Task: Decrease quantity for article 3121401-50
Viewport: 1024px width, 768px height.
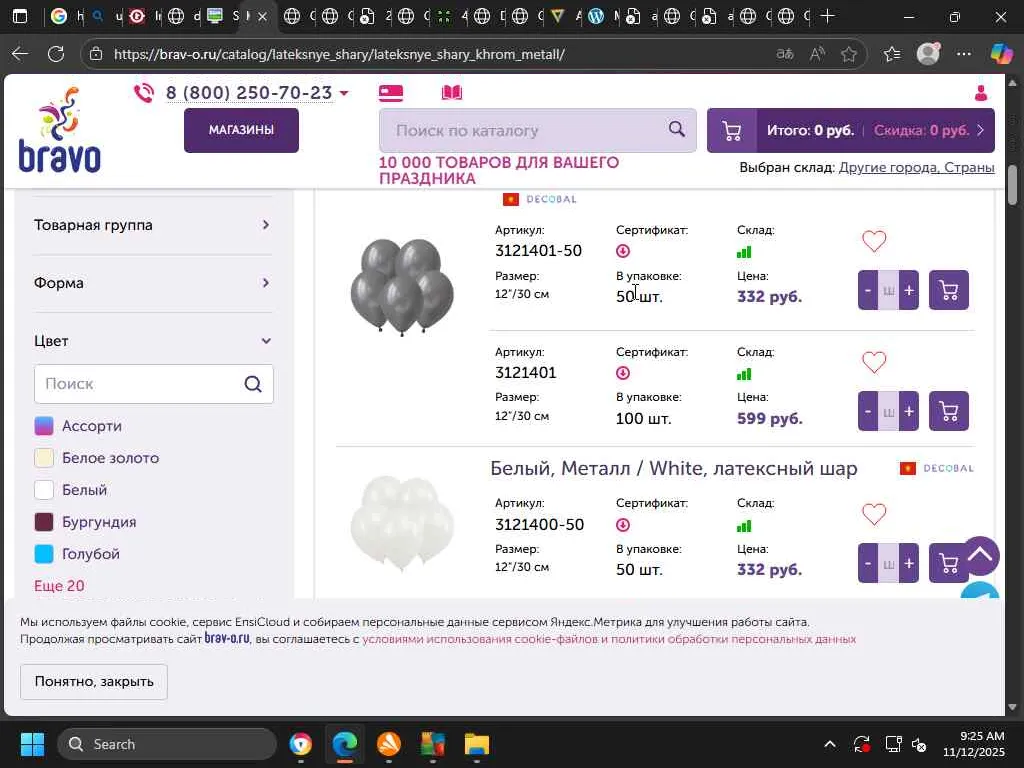Action: pos(868,290)
